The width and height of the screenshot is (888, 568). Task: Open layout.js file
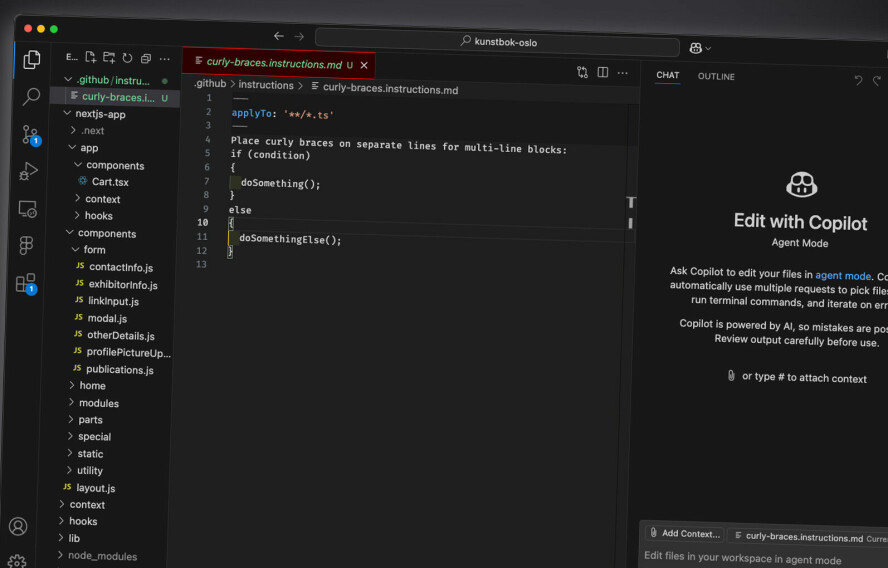[95, 488]
